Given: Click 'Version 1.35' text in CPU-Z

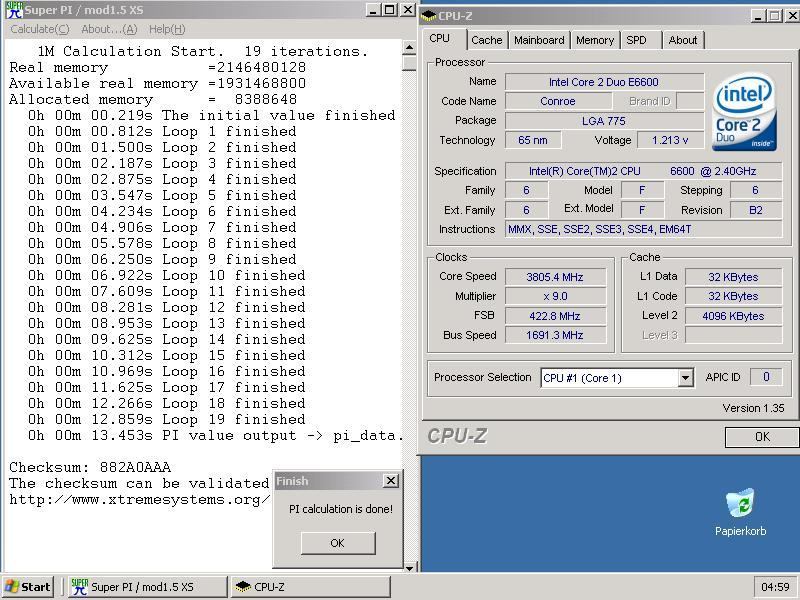Looking at the screenshot, I should coord(753,408).
